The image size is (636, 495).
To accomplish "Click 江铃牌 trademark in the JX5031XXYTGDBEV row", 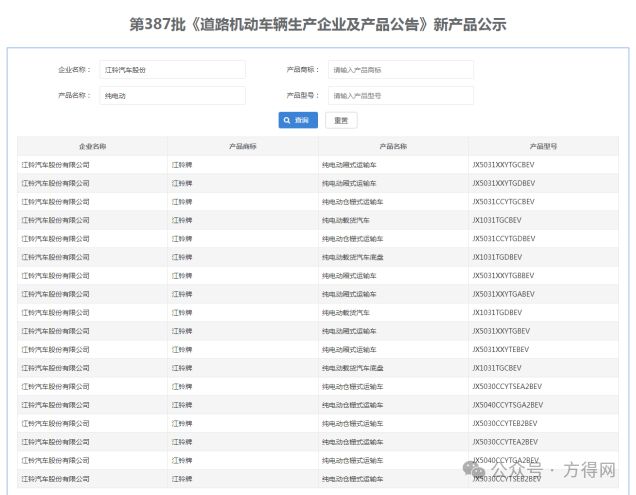I will [x=182, y=183].
